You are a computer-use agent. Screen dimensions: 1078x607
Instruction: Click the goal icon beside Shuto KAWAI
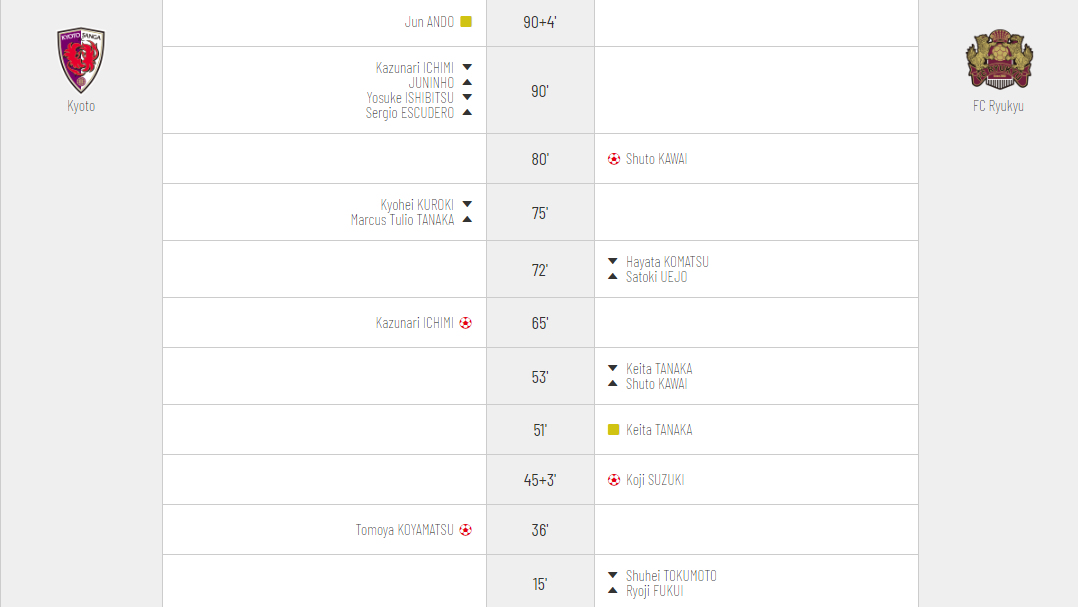click(614, 159)
